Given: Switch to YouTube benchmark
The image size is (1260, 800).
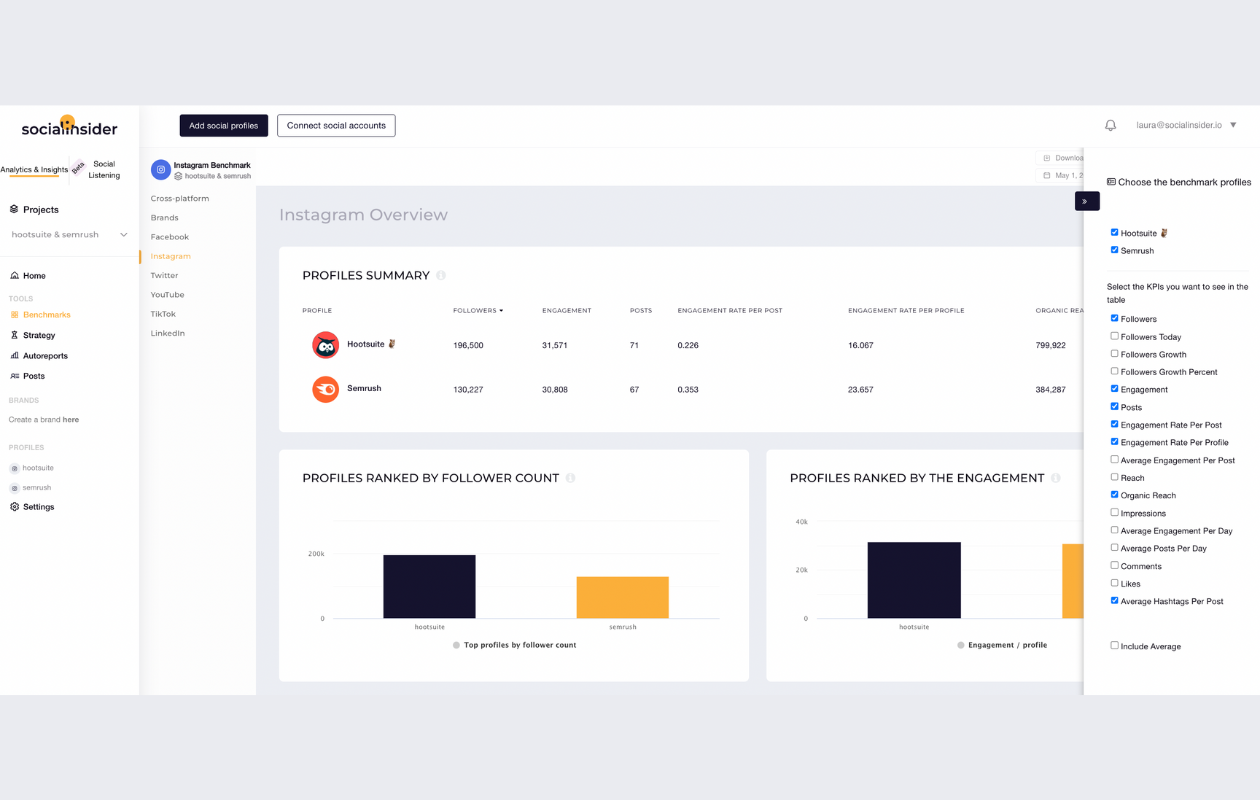Looking at the screenshot, I should pyautogui.click(x=168, y=295).
